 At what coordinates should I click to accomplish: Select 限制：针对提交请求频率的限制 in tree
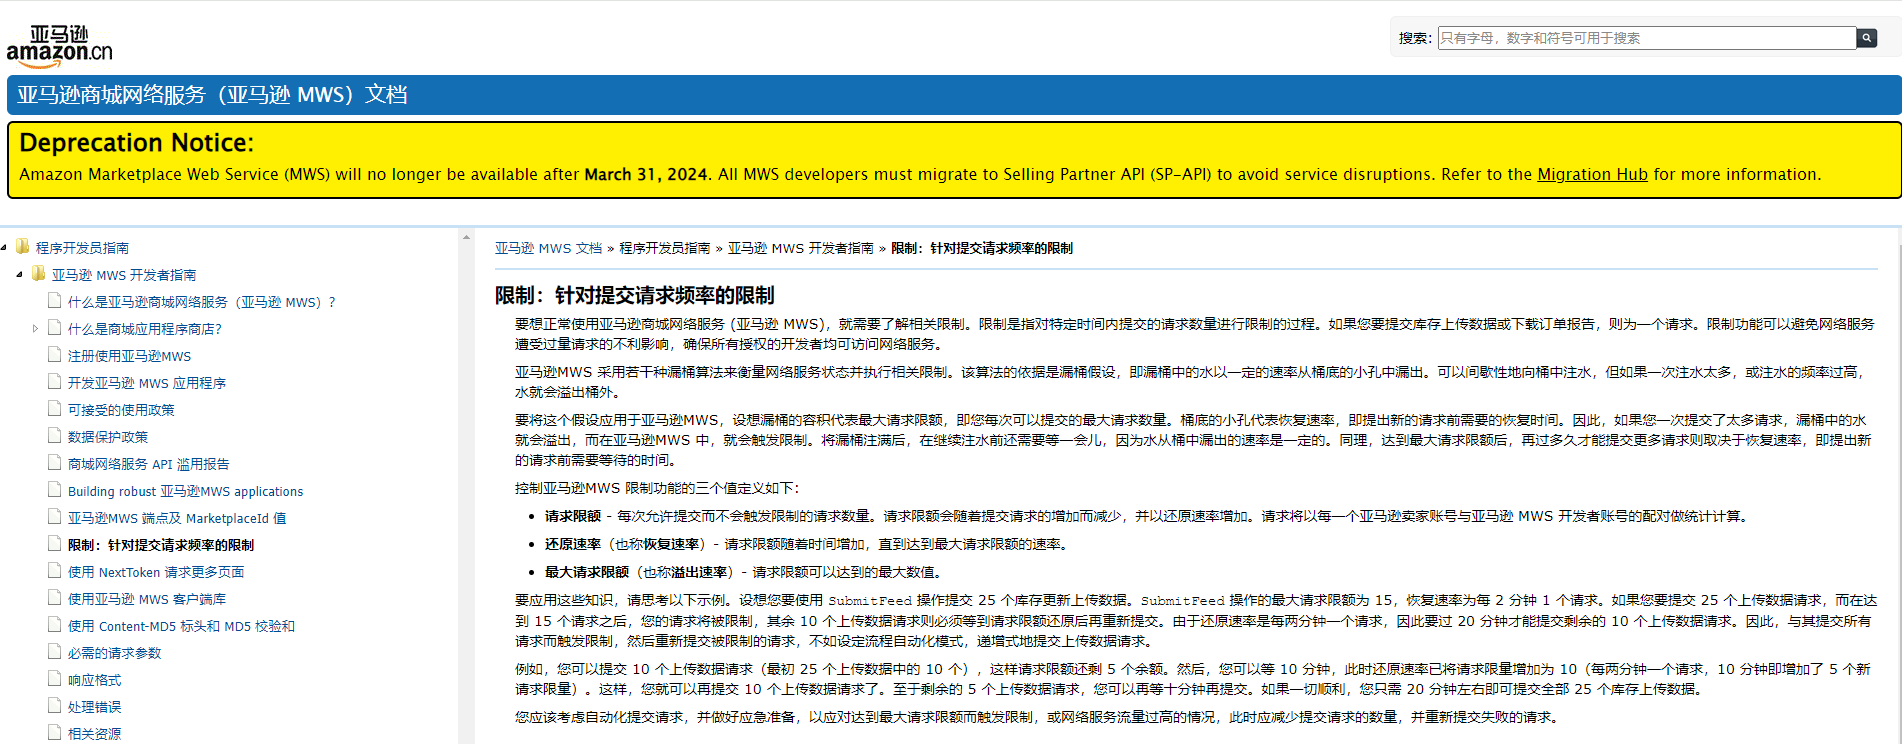pos(161,545)
